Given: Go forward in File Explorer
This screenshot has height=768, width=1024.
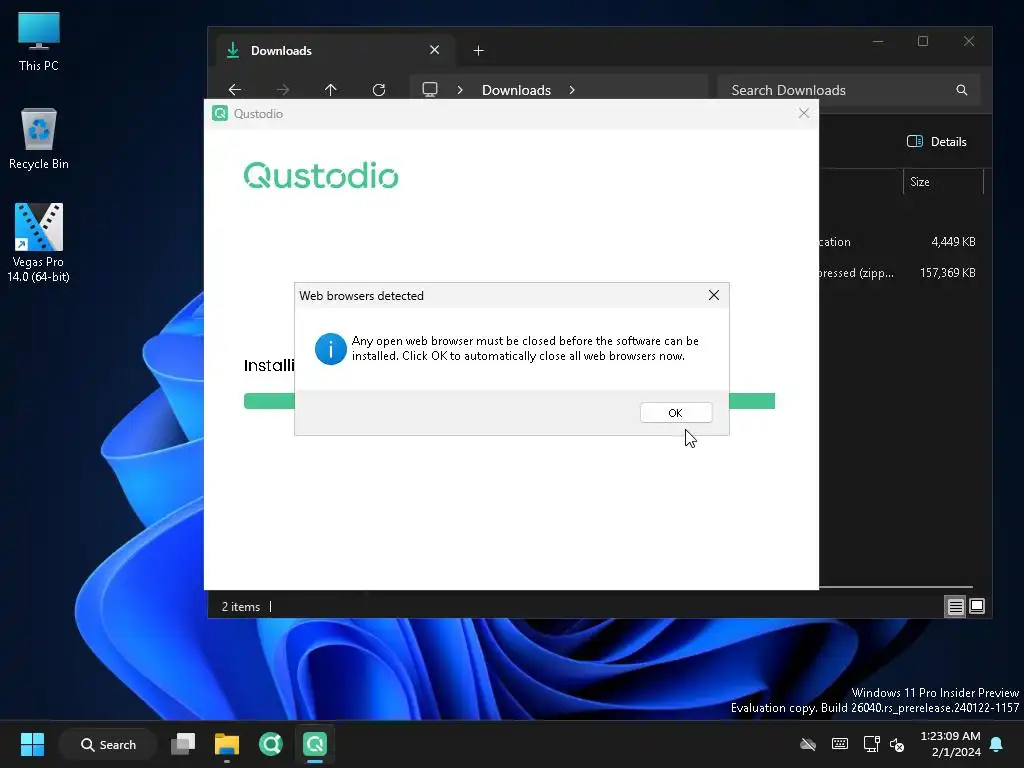Looking at the screenshot, I should (x=283, y=89).
